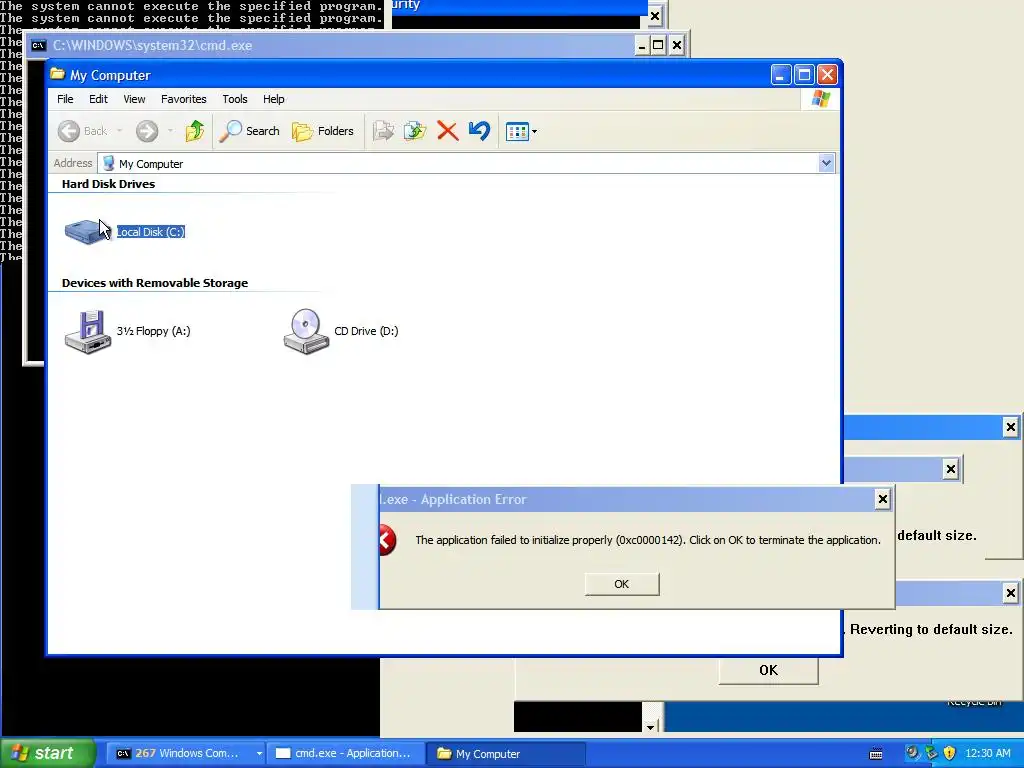Click the first system tray icon beside the keyboard

click(x=912, y=753)
